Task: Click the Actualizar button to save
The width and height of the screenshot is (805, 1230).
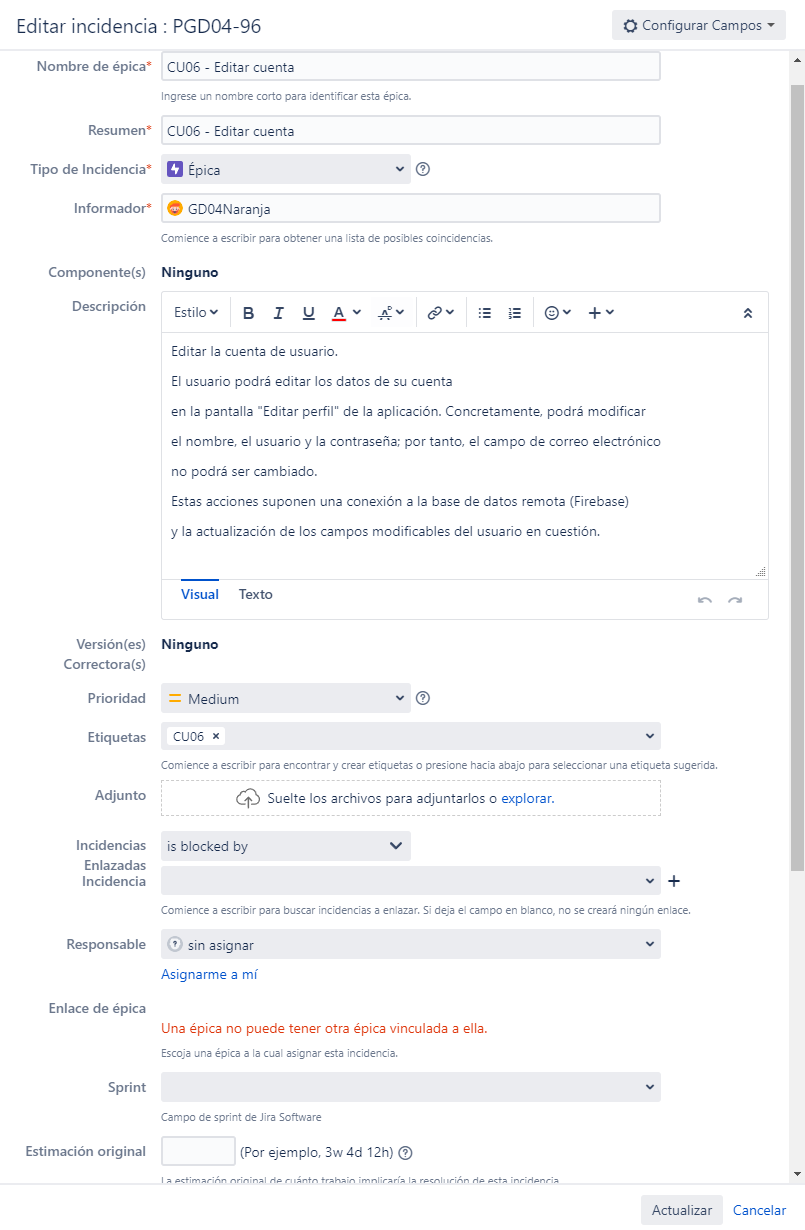Action: coord(681,1209)
